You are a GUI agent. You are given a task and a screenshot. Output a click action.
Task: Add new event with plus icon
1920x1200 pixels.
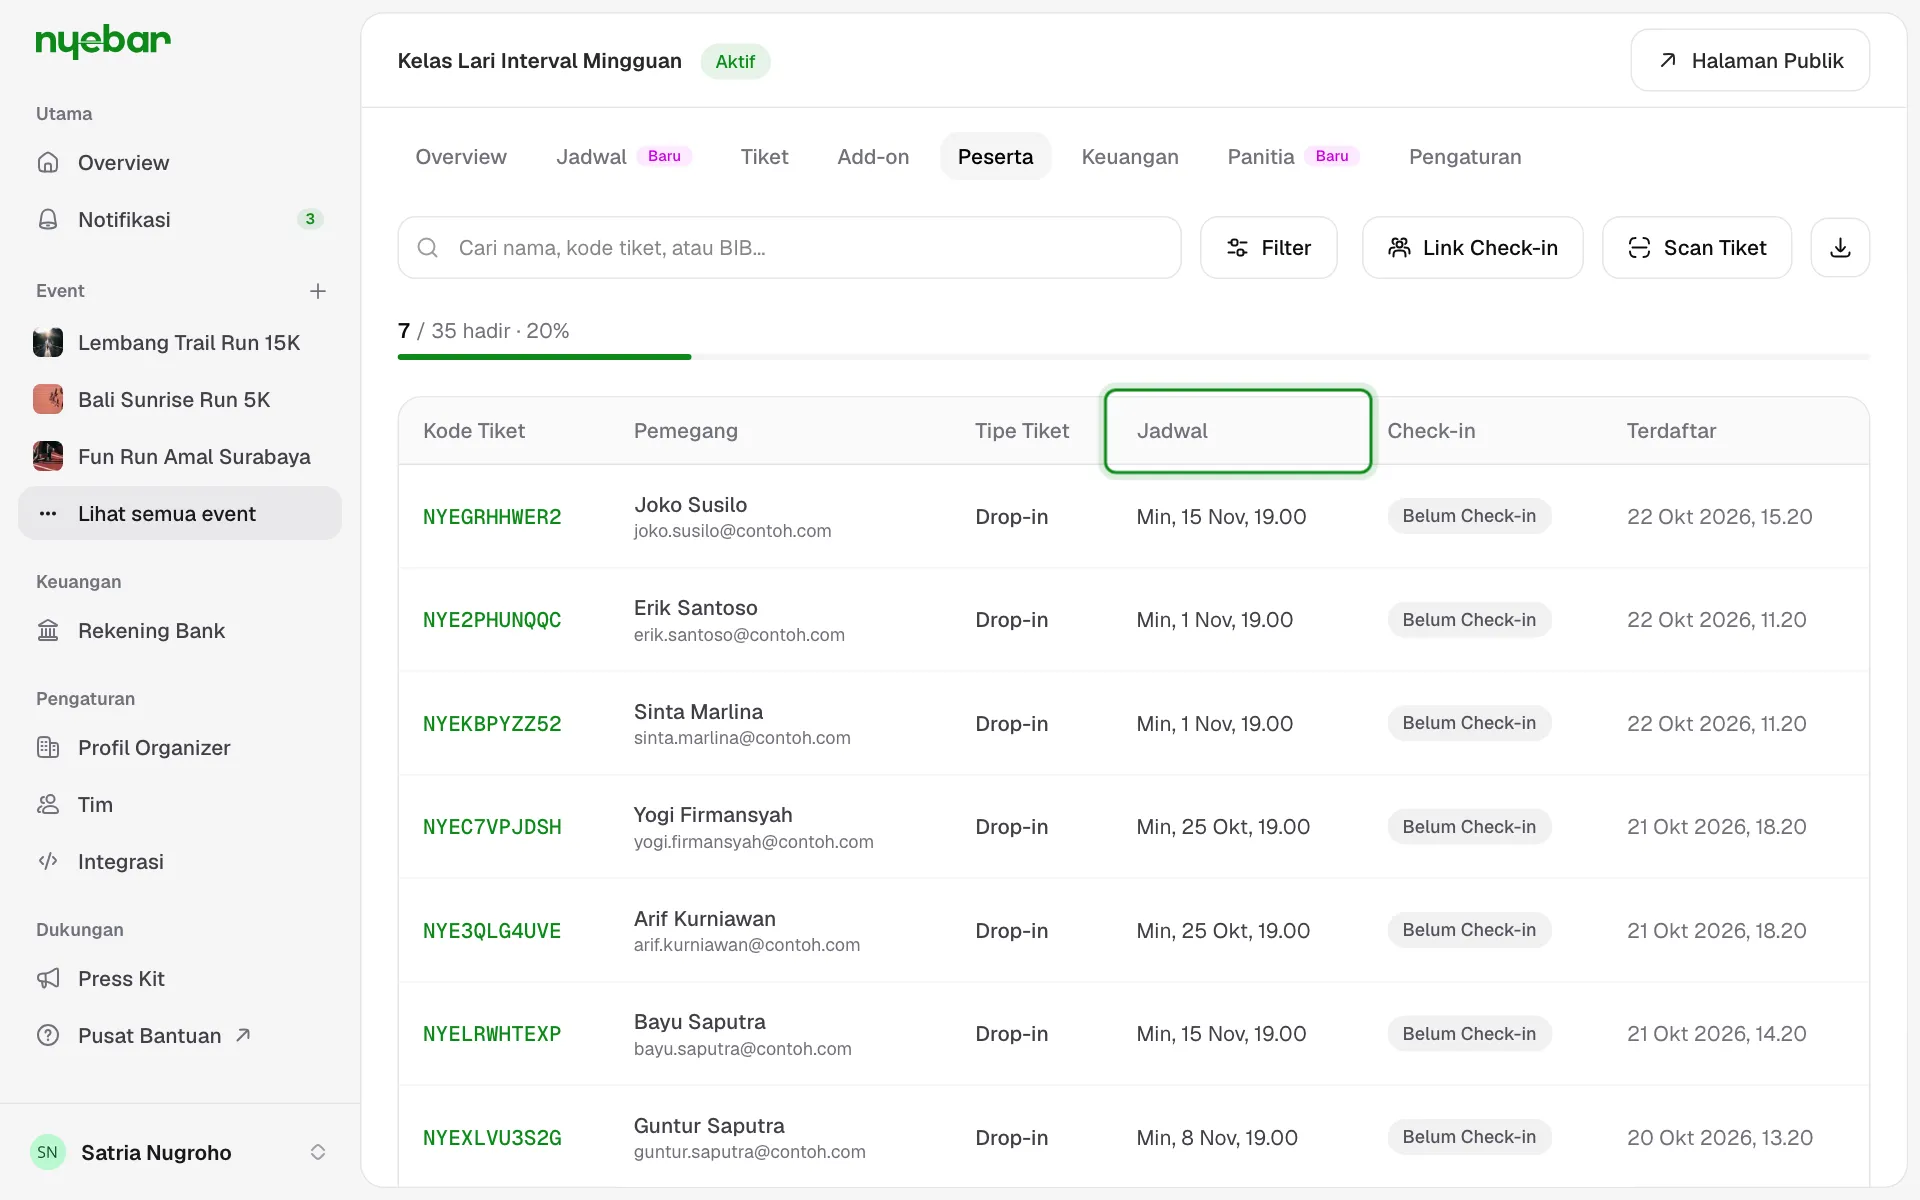click(x=318, y=291)
